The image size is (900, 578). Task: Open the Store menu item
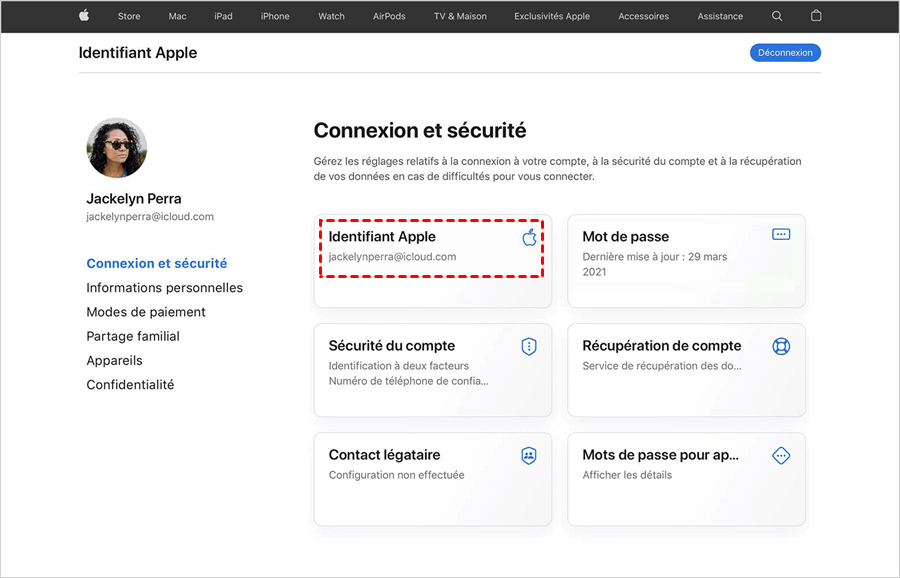[129, 17]
